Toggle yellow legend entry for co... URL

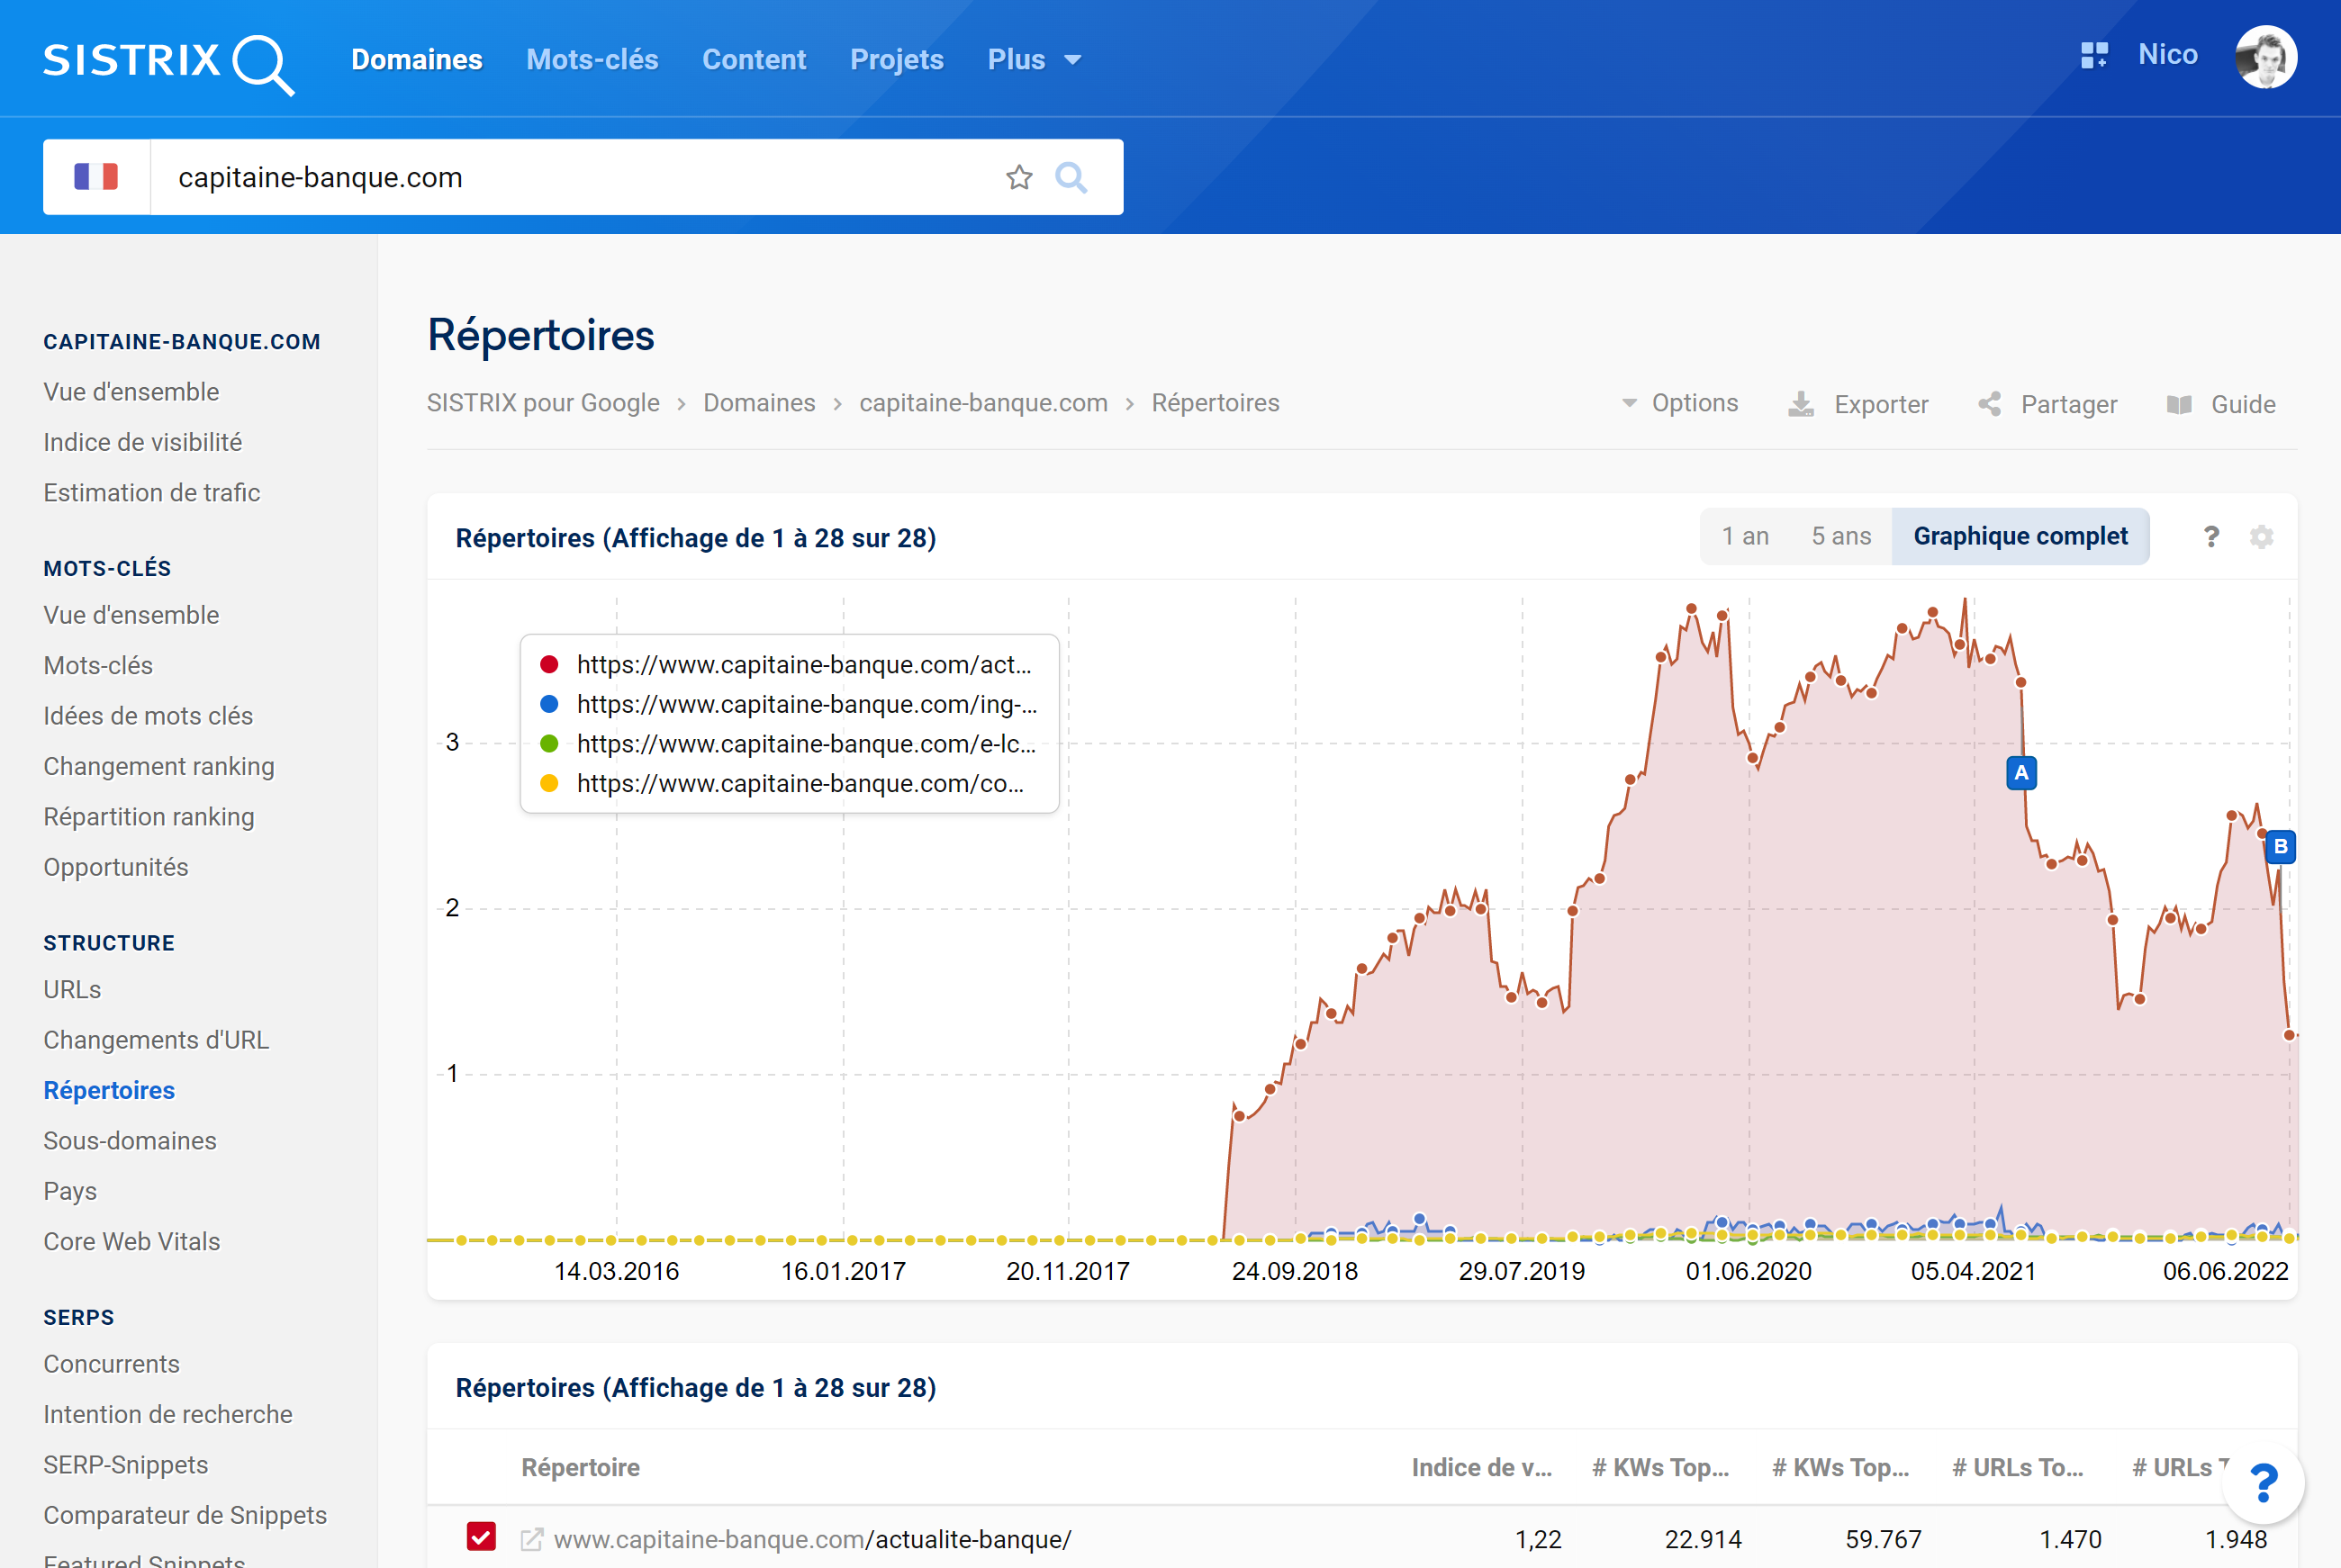(x=782, y=784)
